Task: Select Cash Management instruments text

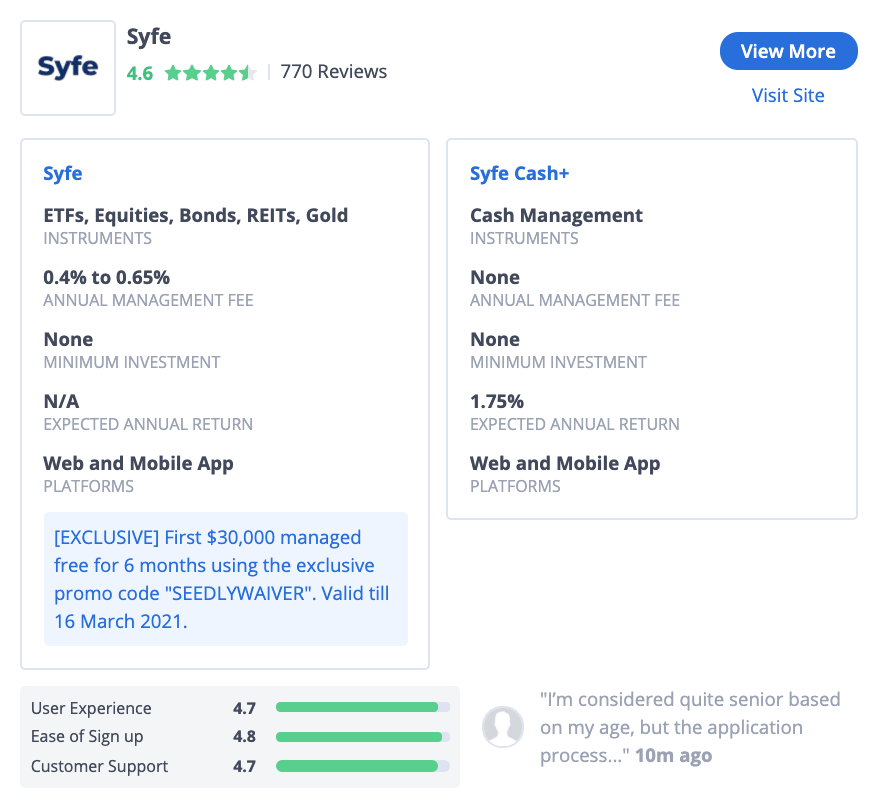Action: click(x=556, y=216)
